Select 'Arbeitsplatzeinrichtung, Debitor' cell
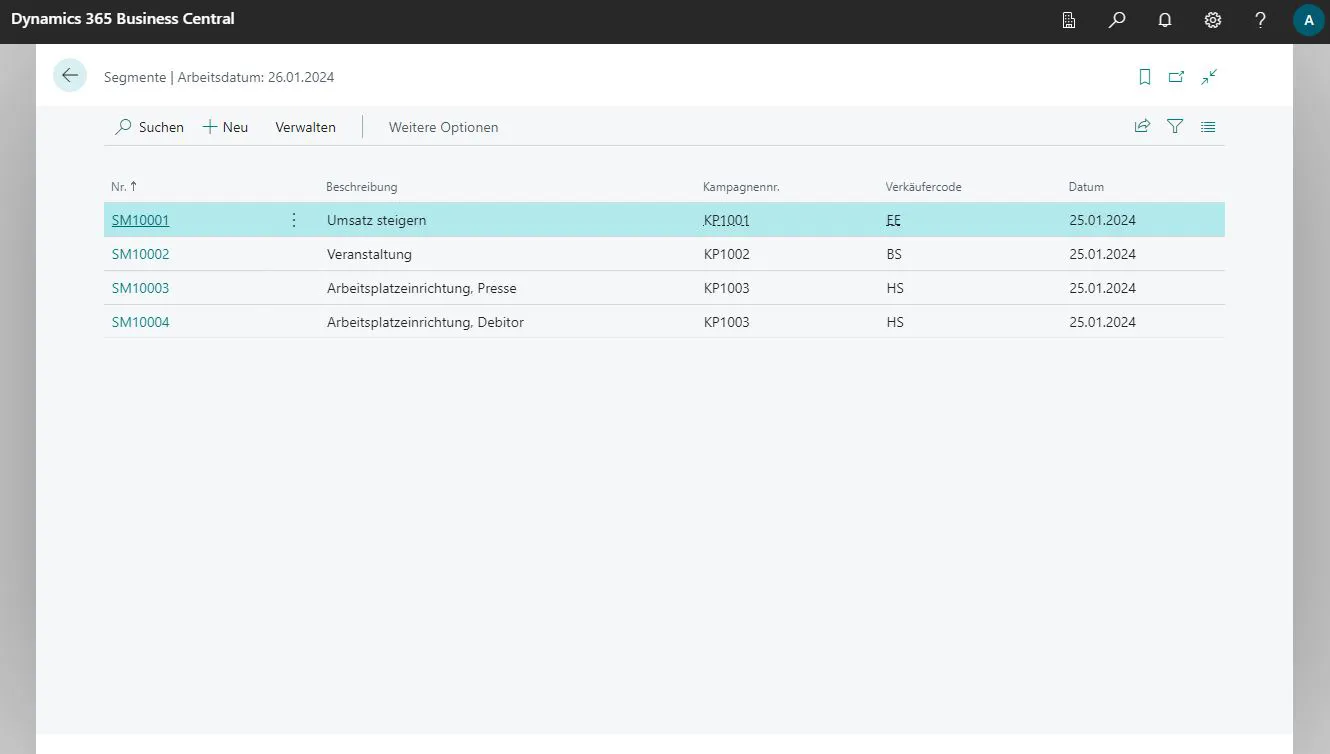Screen dimensions: 1330x754 (425, 322)
